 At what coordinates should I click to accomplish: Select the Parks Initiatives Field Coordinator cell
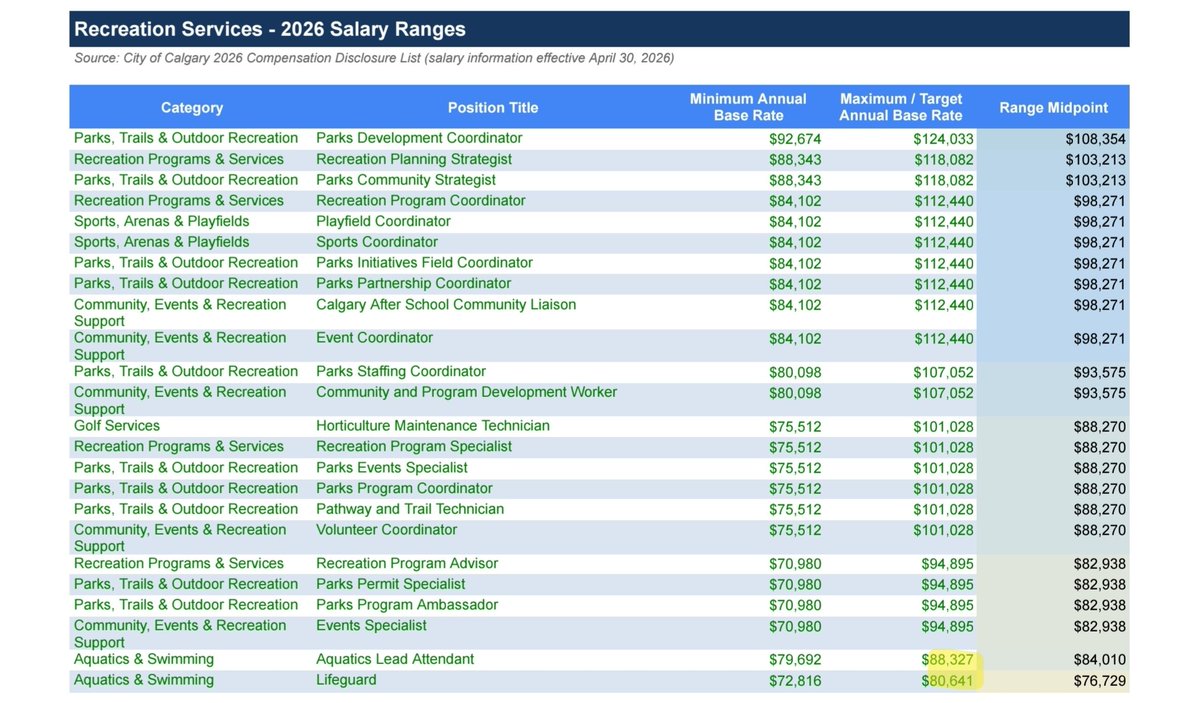coord(424,263)
